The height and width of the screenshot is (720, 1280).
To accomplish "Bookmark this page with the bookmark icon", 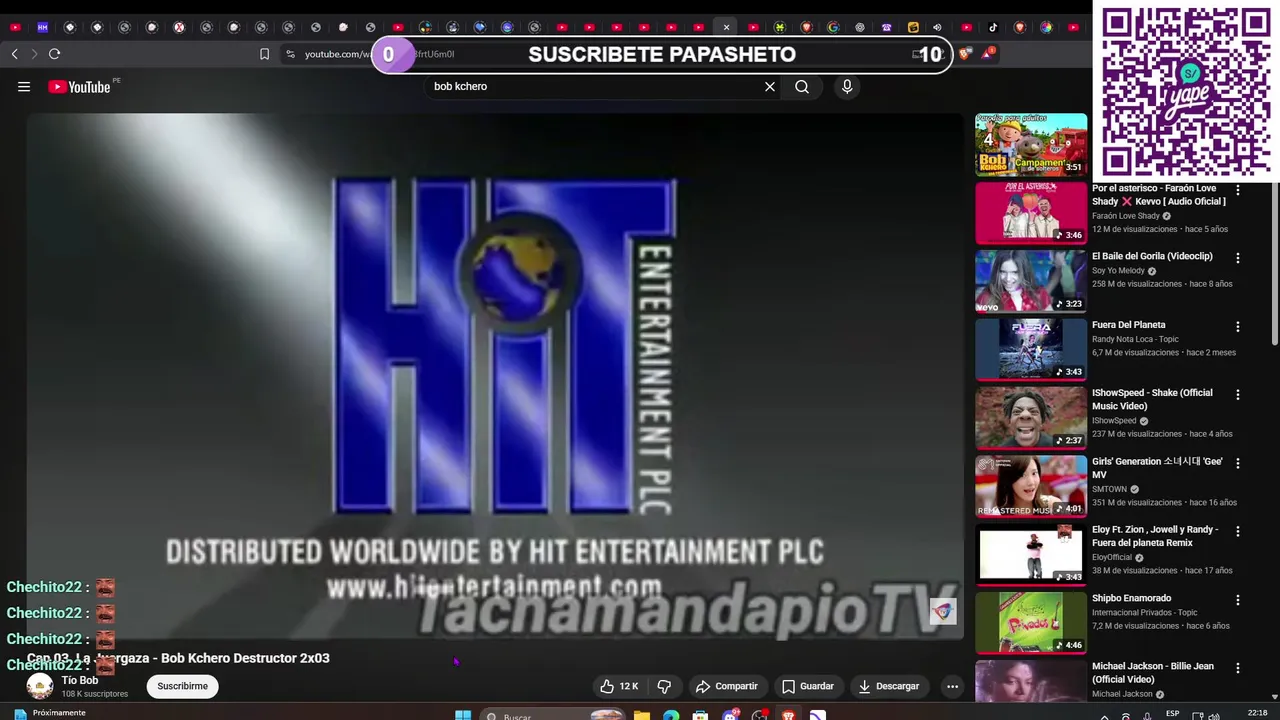I will pyautogui.click(x=264, y=54).
